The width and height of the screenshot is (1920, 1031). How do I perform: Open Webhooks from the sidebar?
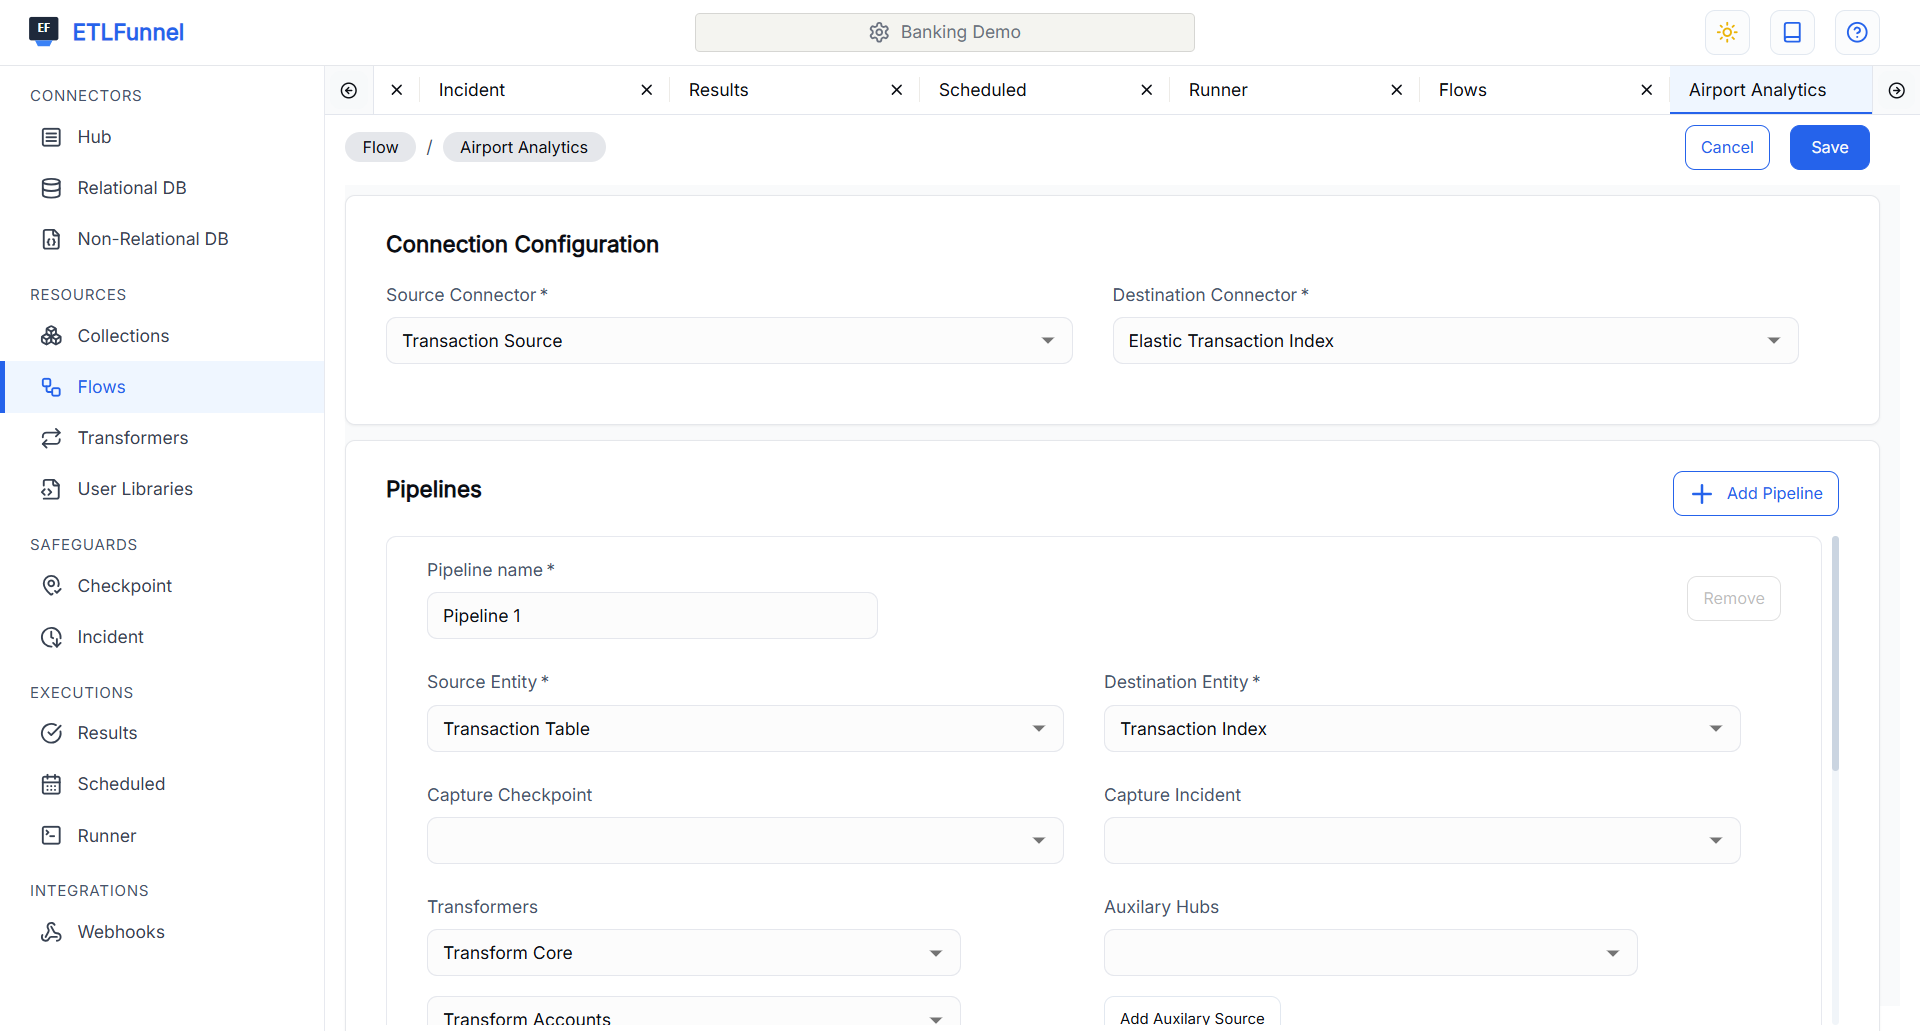click(x=120, y=932)
